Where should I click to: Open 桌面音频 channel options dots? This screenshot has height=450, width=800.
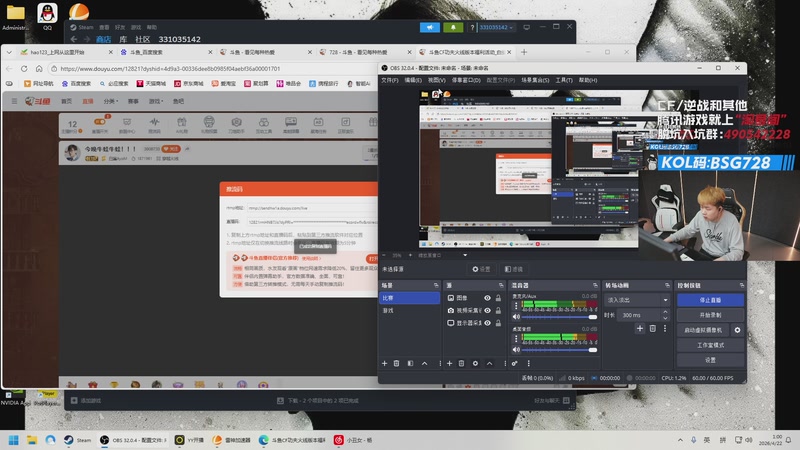(516, 338)
